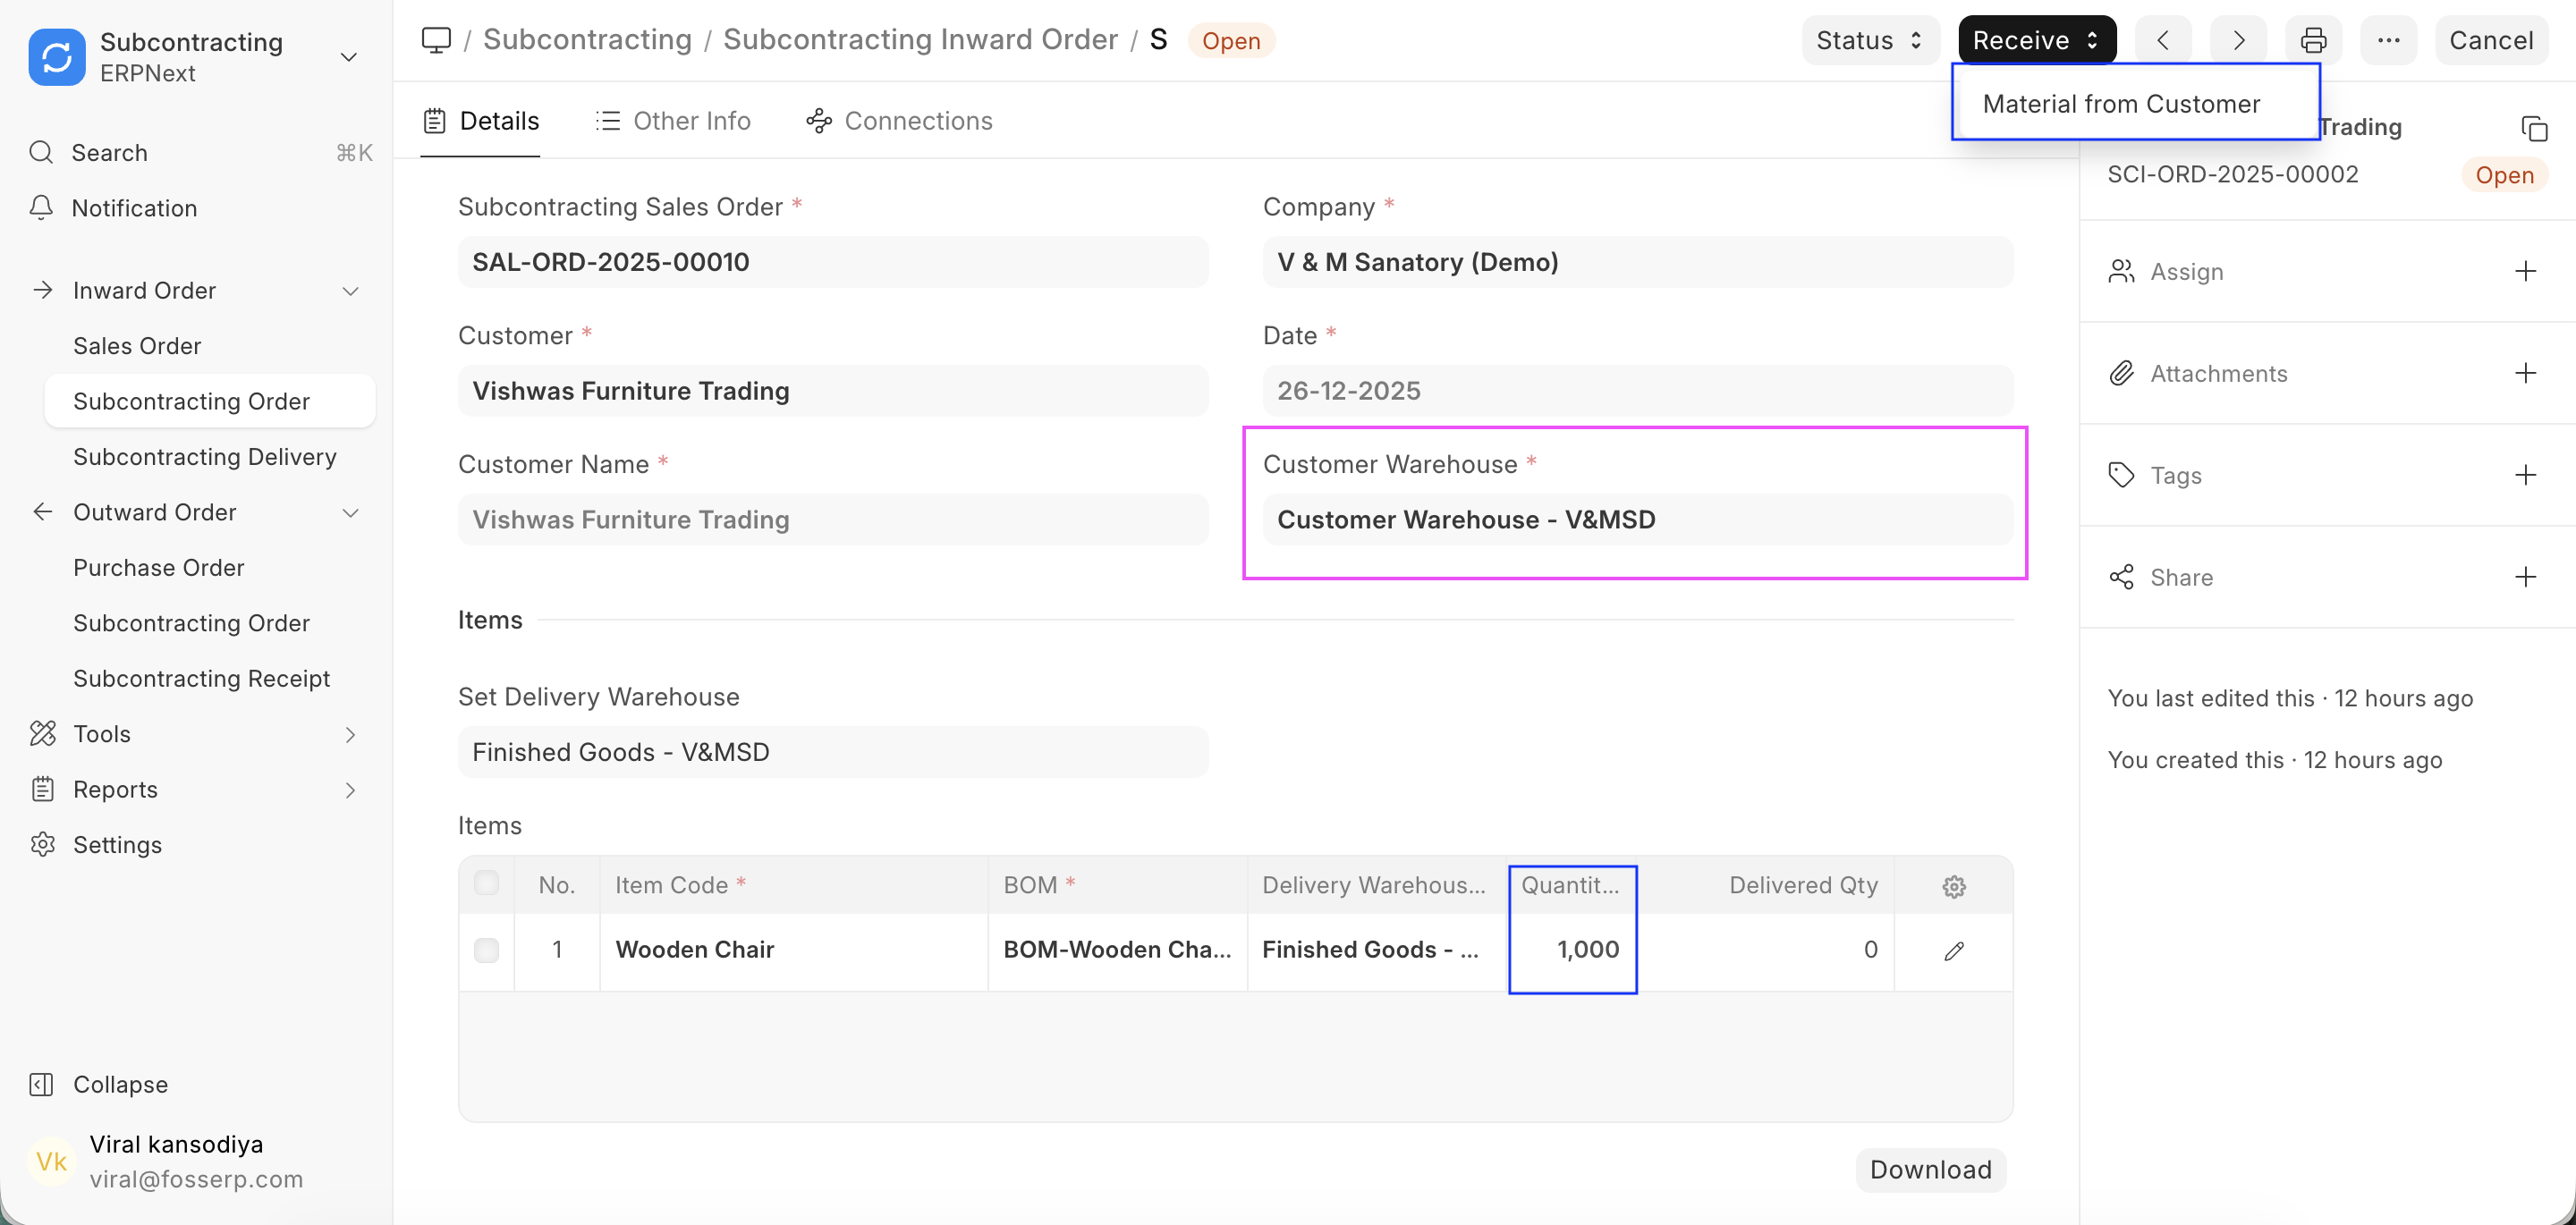Click the plus icon beside Assign
2576x1225 pixels.
coord(2527,270)
